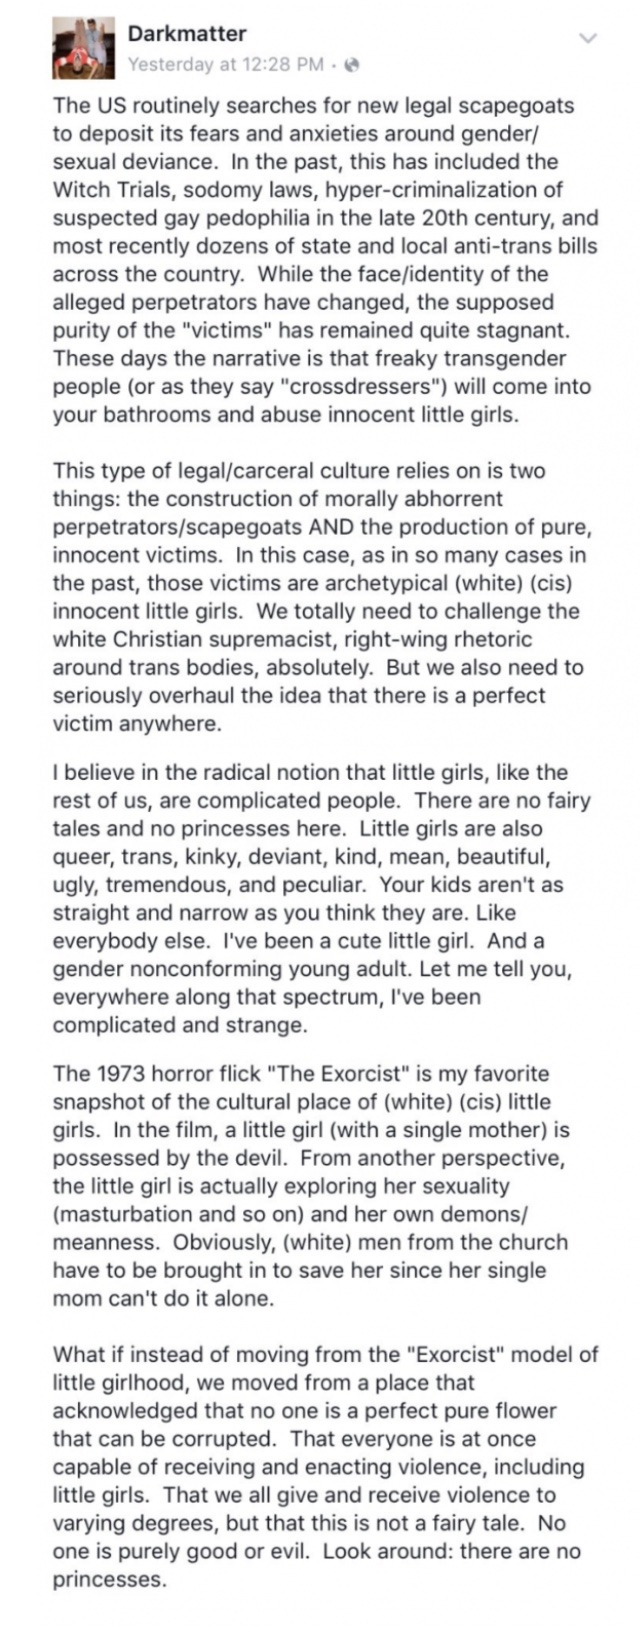
Task: Click the first paragraph starting "The US routinely"
Action: click(320, 260)
